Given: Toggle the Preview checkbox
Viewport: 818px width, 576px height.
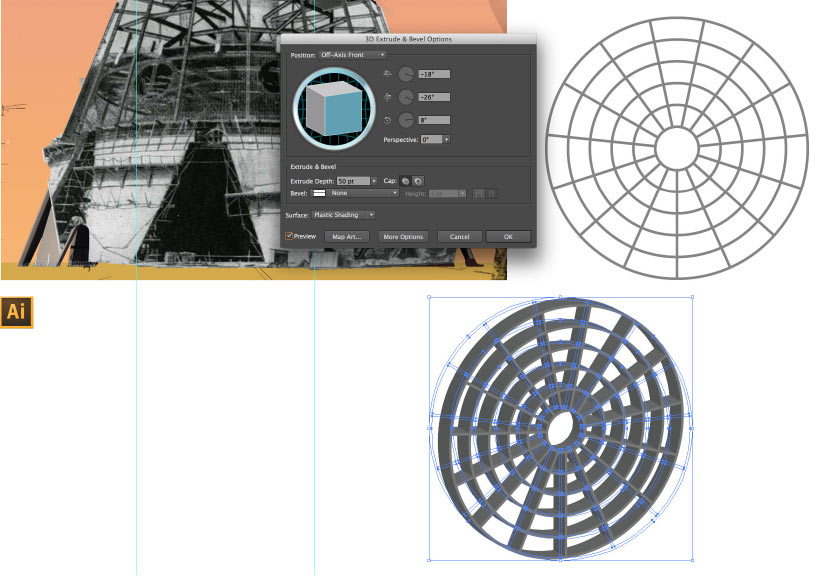Looking at the screenshot, I should 289,236.
